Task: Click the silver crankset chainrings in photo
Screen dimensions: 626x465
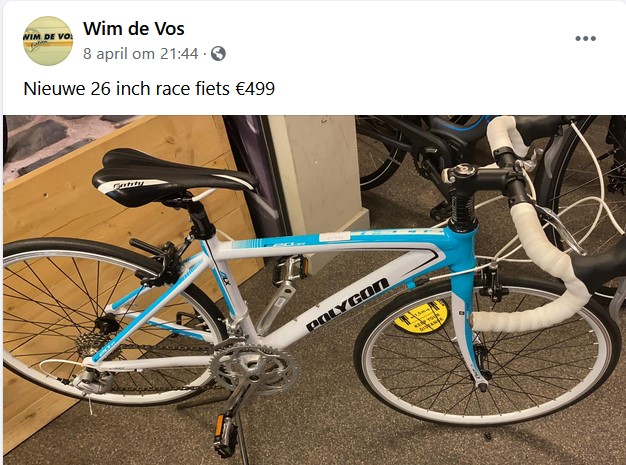Action: coord(256,366)
